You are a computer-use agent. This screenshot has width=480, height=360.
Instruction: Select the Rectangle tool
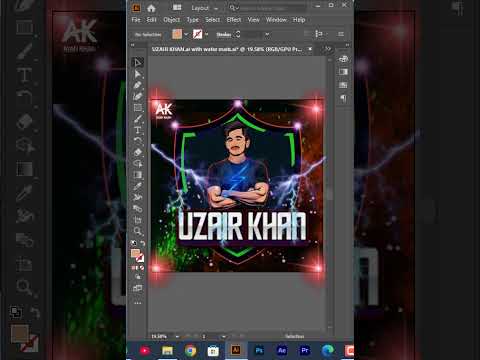138,108
